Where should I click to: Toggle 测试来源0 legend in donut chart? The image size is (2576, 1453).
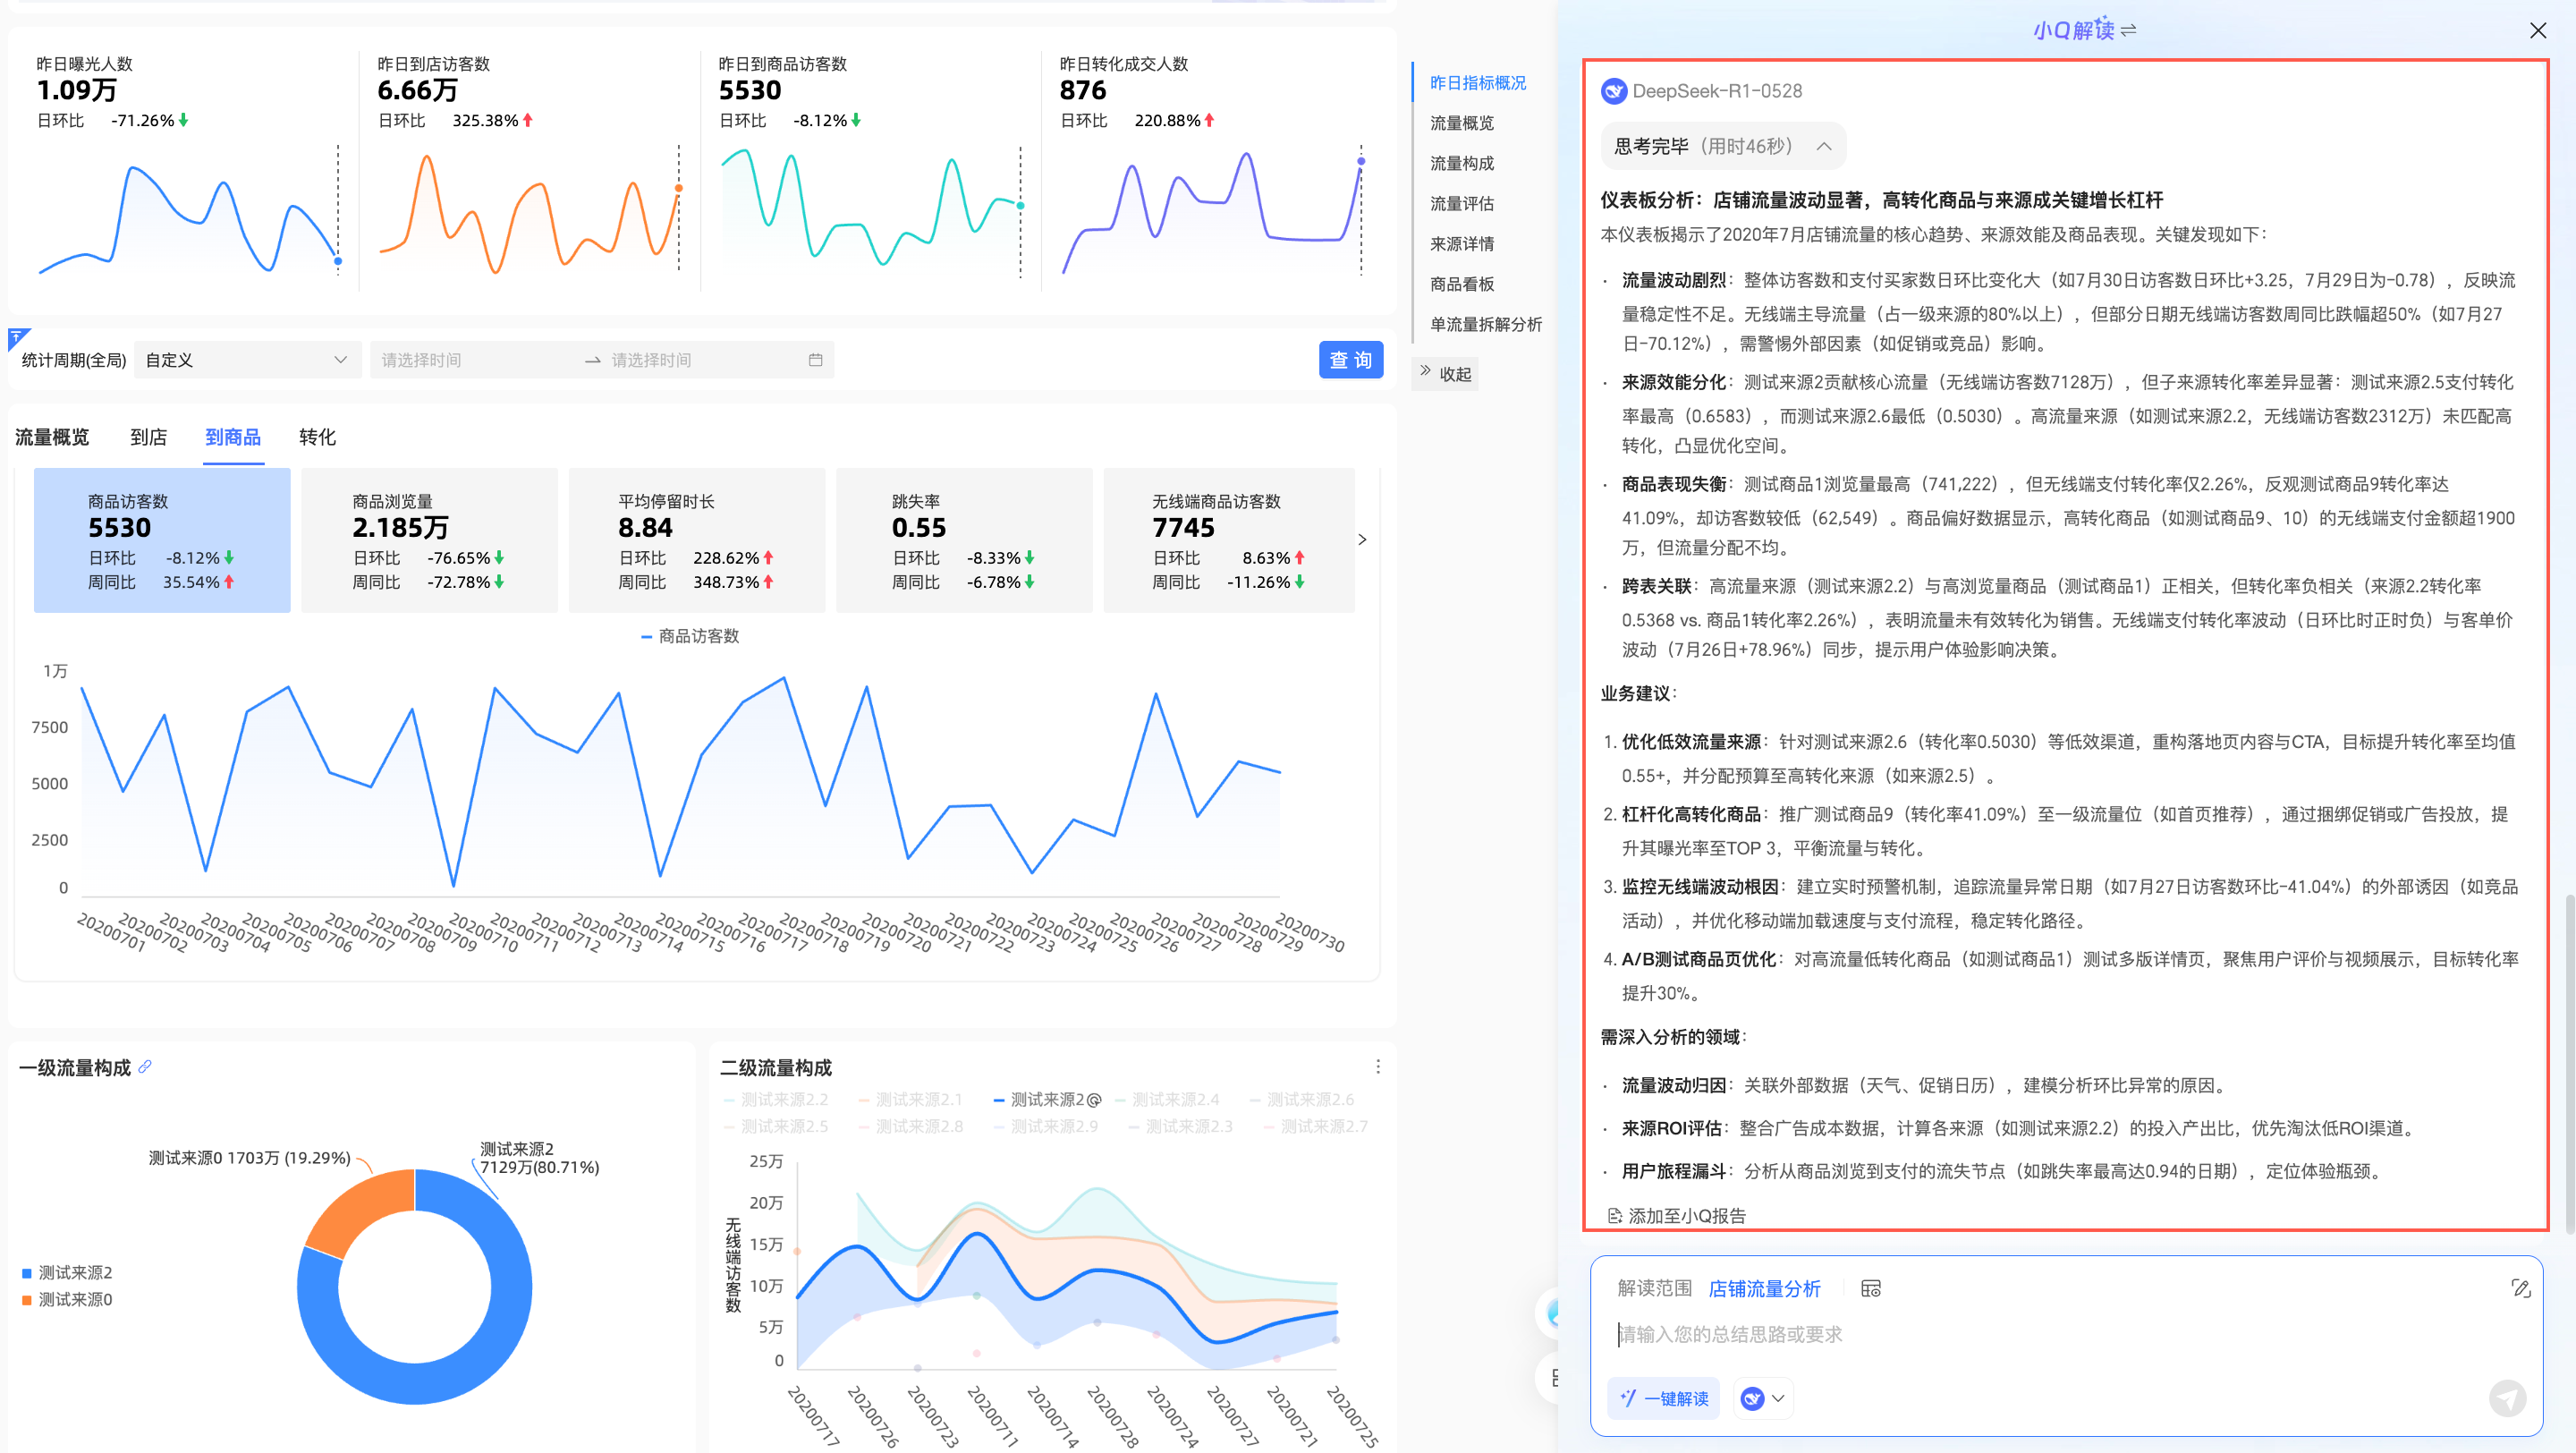pyautogui.click(x=67, y=1299)
